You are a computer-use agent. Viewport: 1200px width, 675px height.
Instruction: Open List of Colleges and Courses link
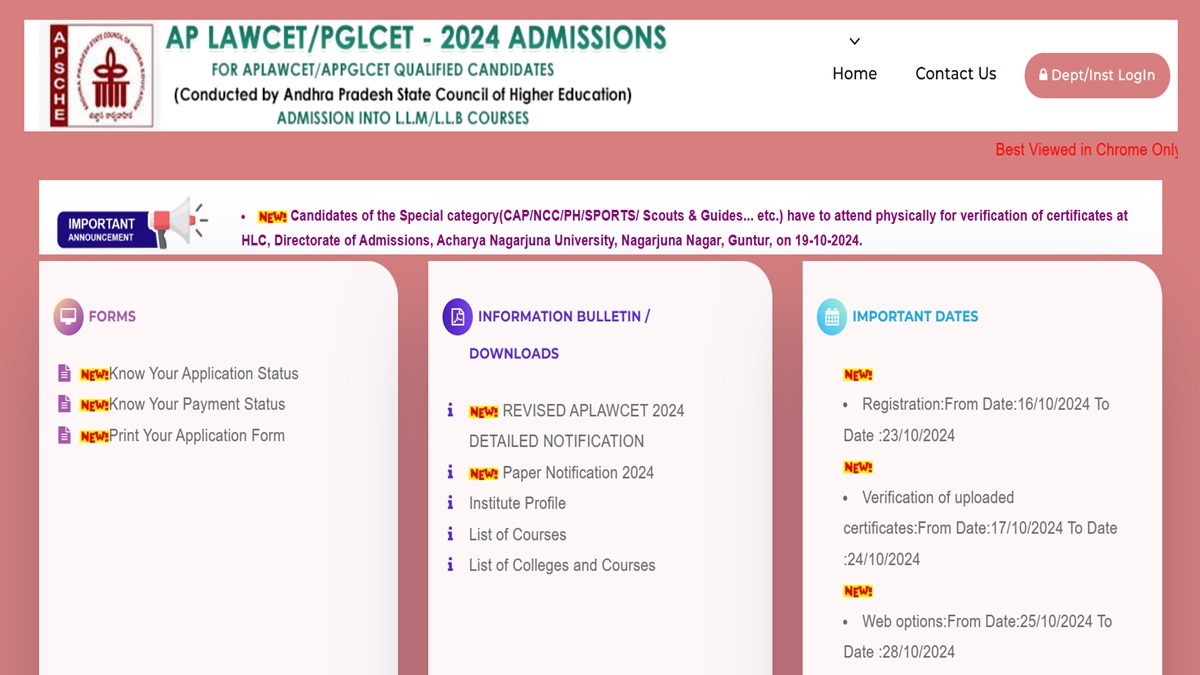click(x=562, y=566)
